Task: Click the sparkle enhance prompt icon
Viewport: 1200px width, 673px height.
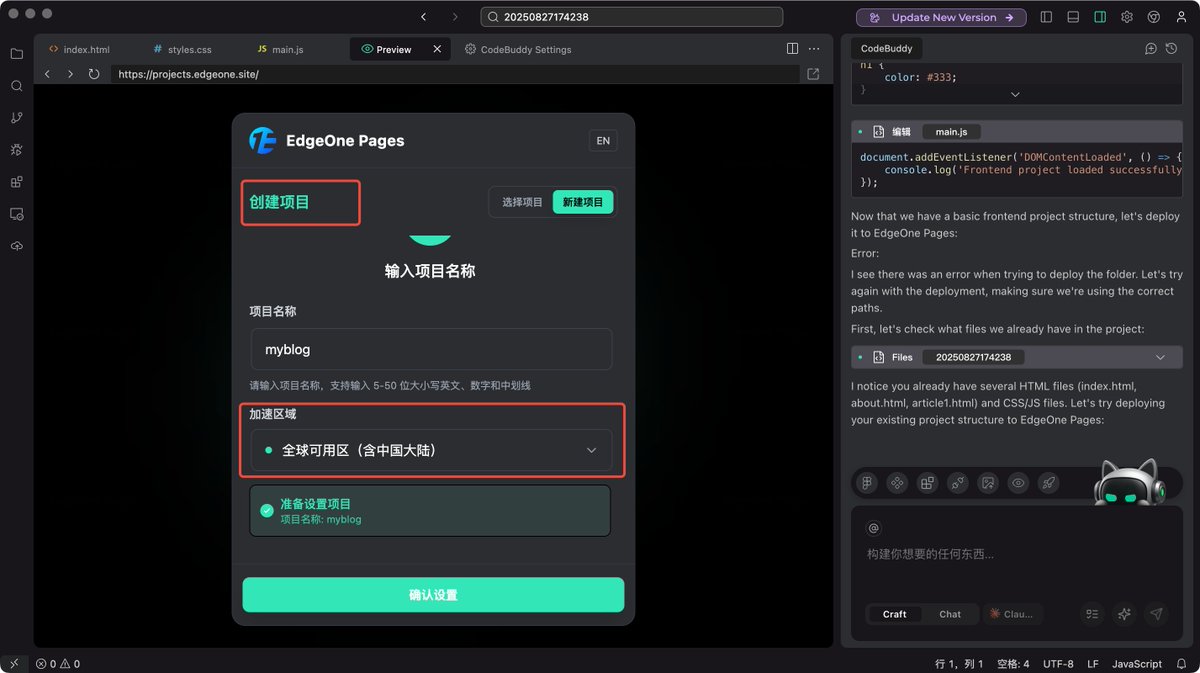Action: (x=1124, y=614)
